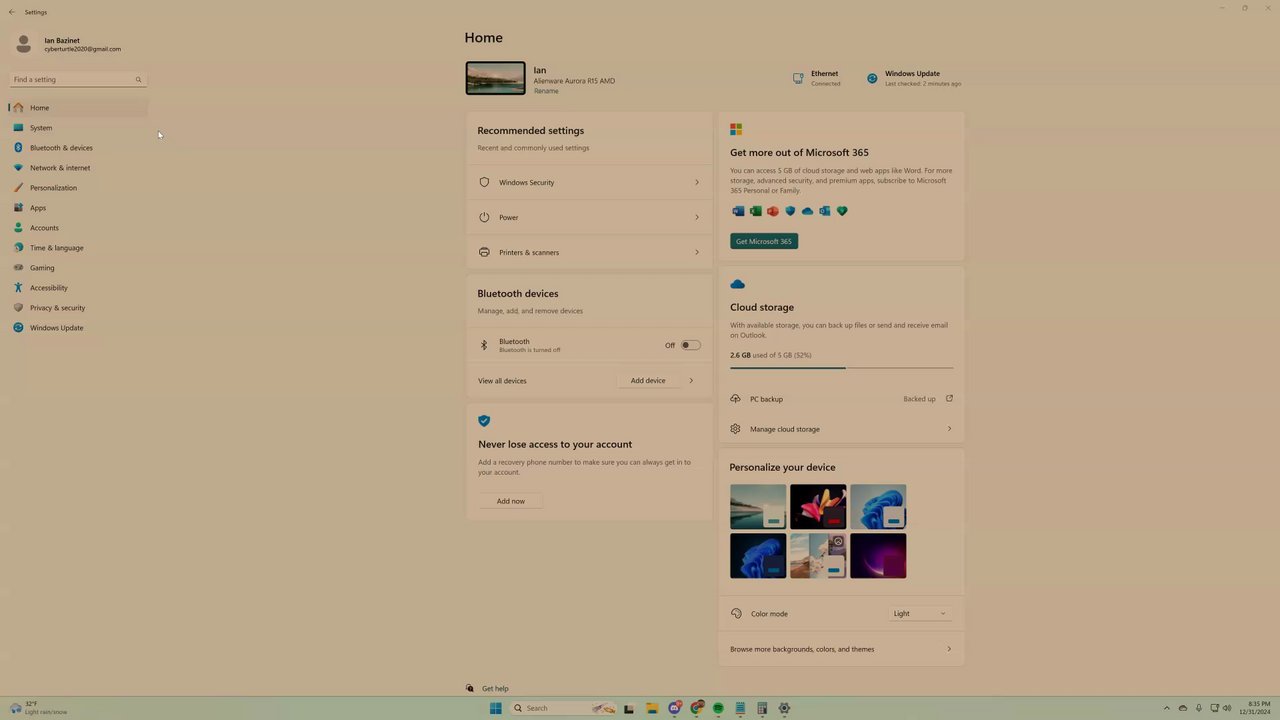Screen dimensions: 1280x720
Task: Click the Excel icon in Microsoft 365 card
Action: (x=756, y=211)
